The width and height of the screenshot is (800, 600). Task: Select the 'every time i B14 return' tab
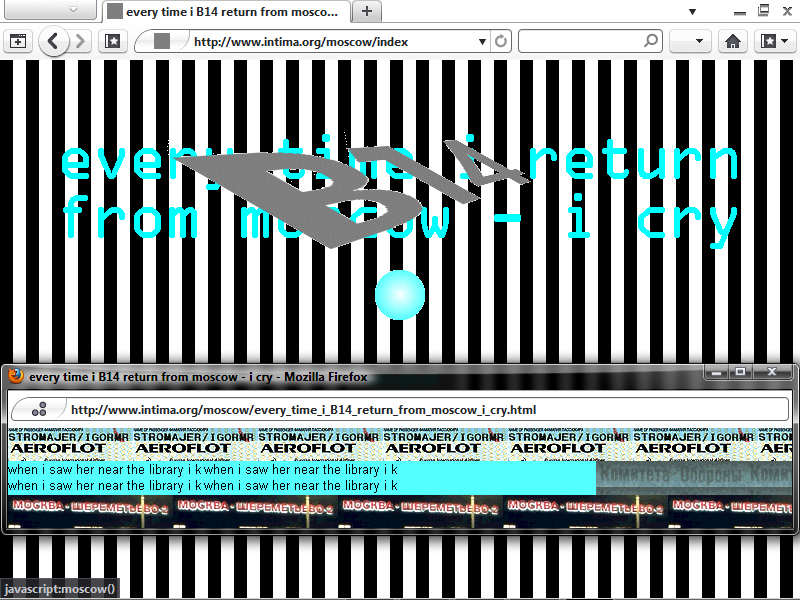pyautogui.click(x=227, y=12)
